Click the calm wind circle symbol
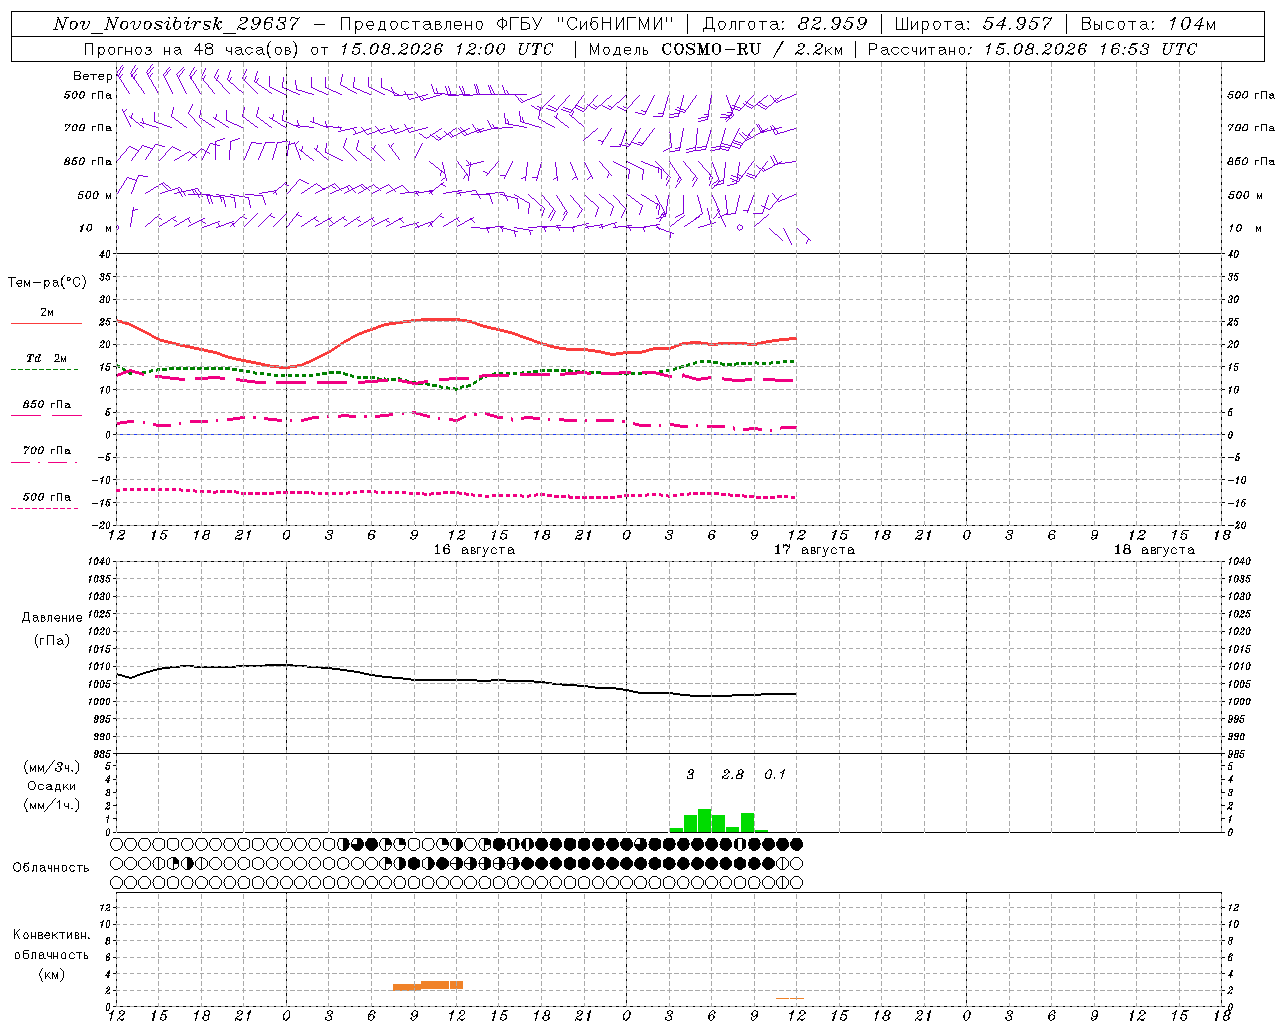Image resolution: width=1280 pixels, height=1024 pixels. pyautogui.click(x=740, y=228)
